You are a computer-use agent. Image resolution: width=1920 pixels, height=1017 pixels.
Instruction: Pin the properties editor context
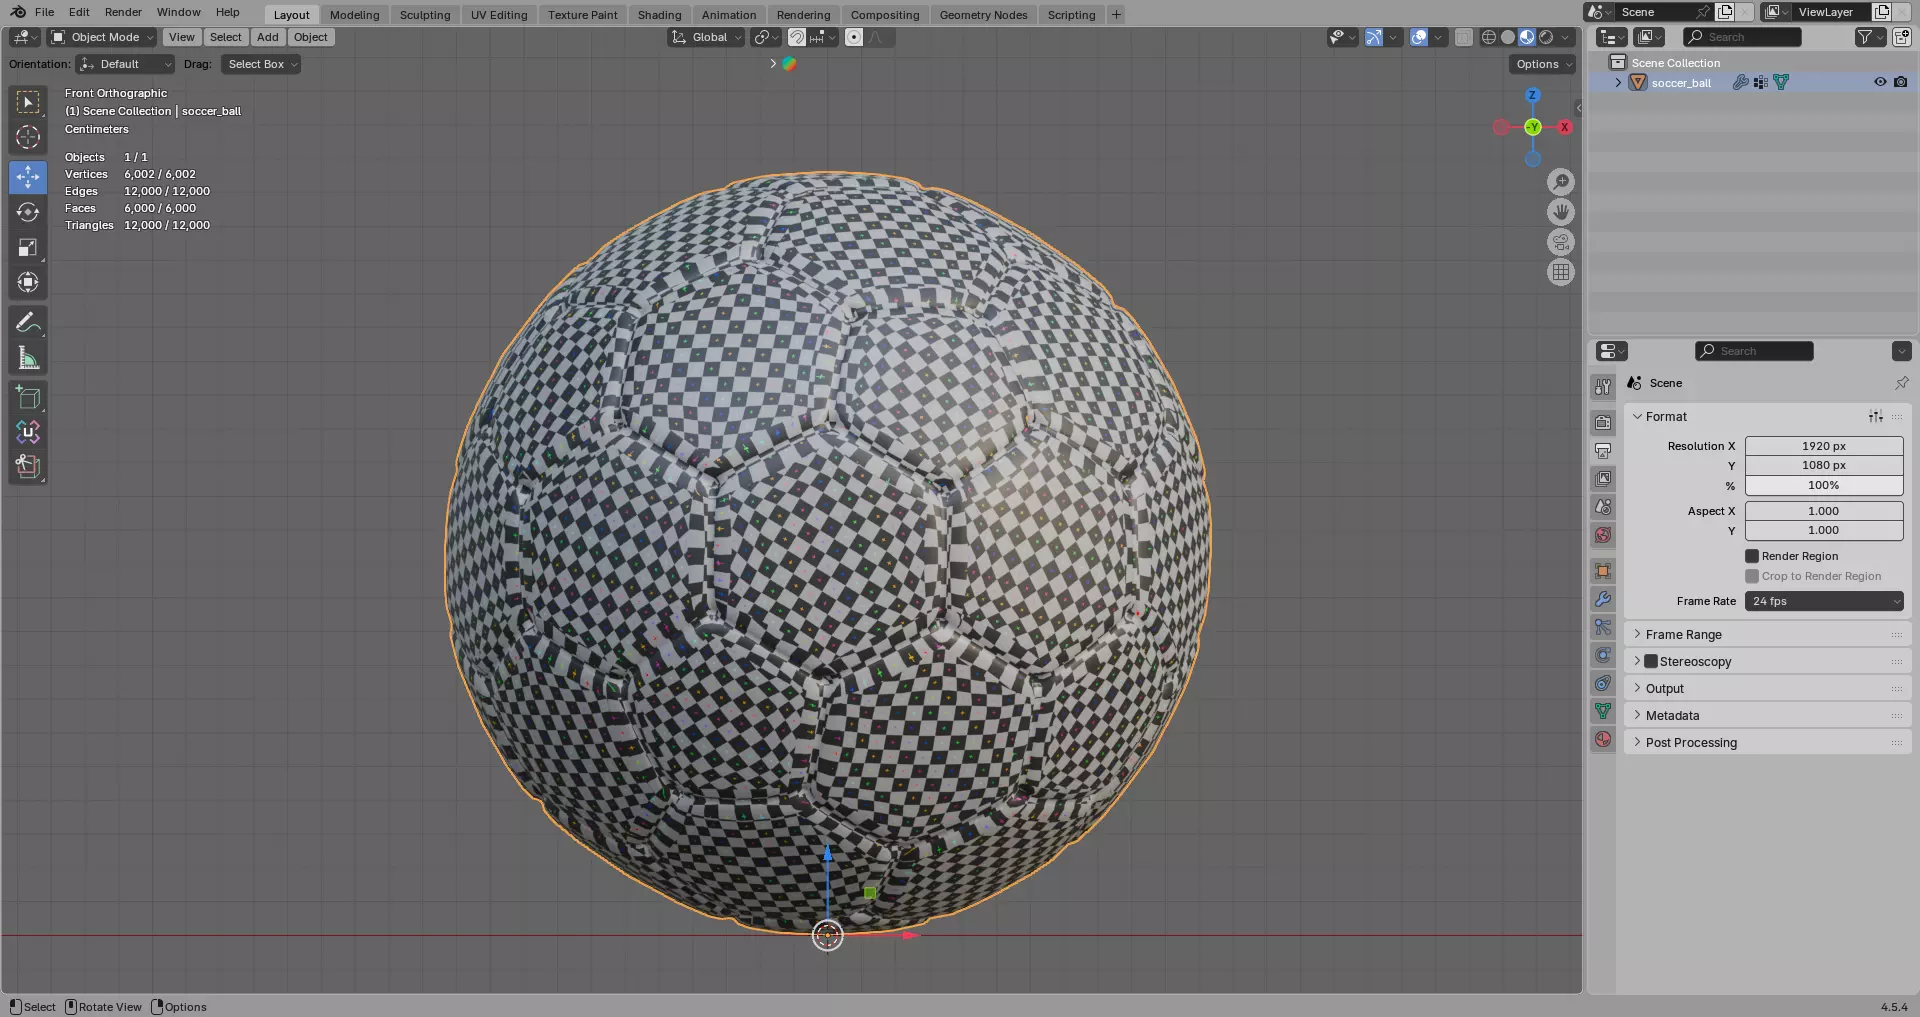click(1901, 383)
